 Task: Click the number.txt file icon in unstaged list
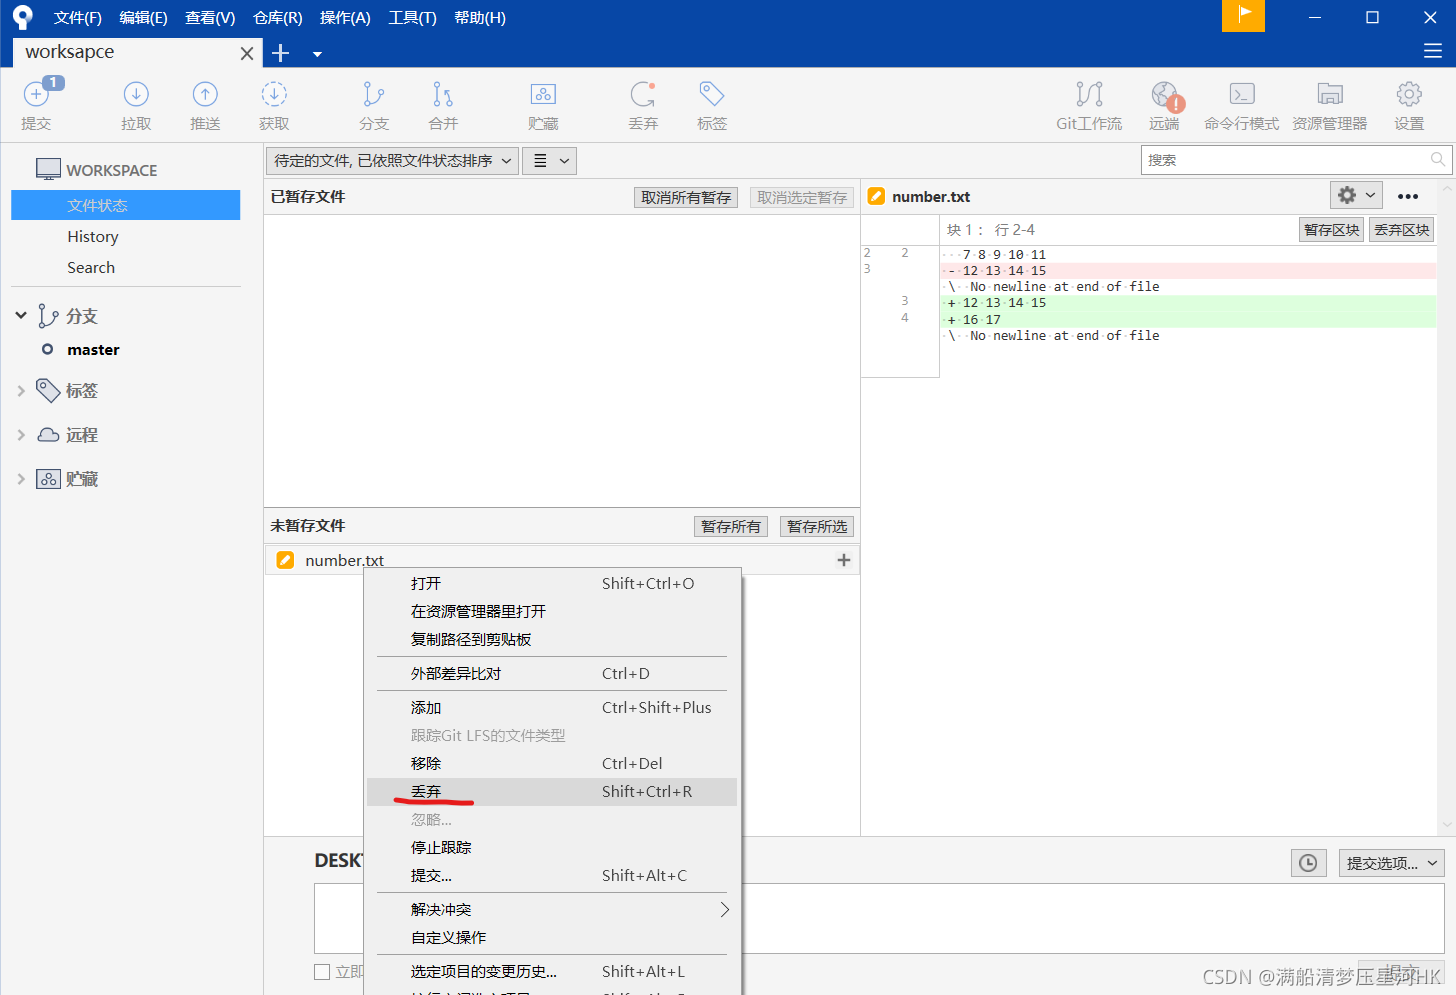[285, 560]
